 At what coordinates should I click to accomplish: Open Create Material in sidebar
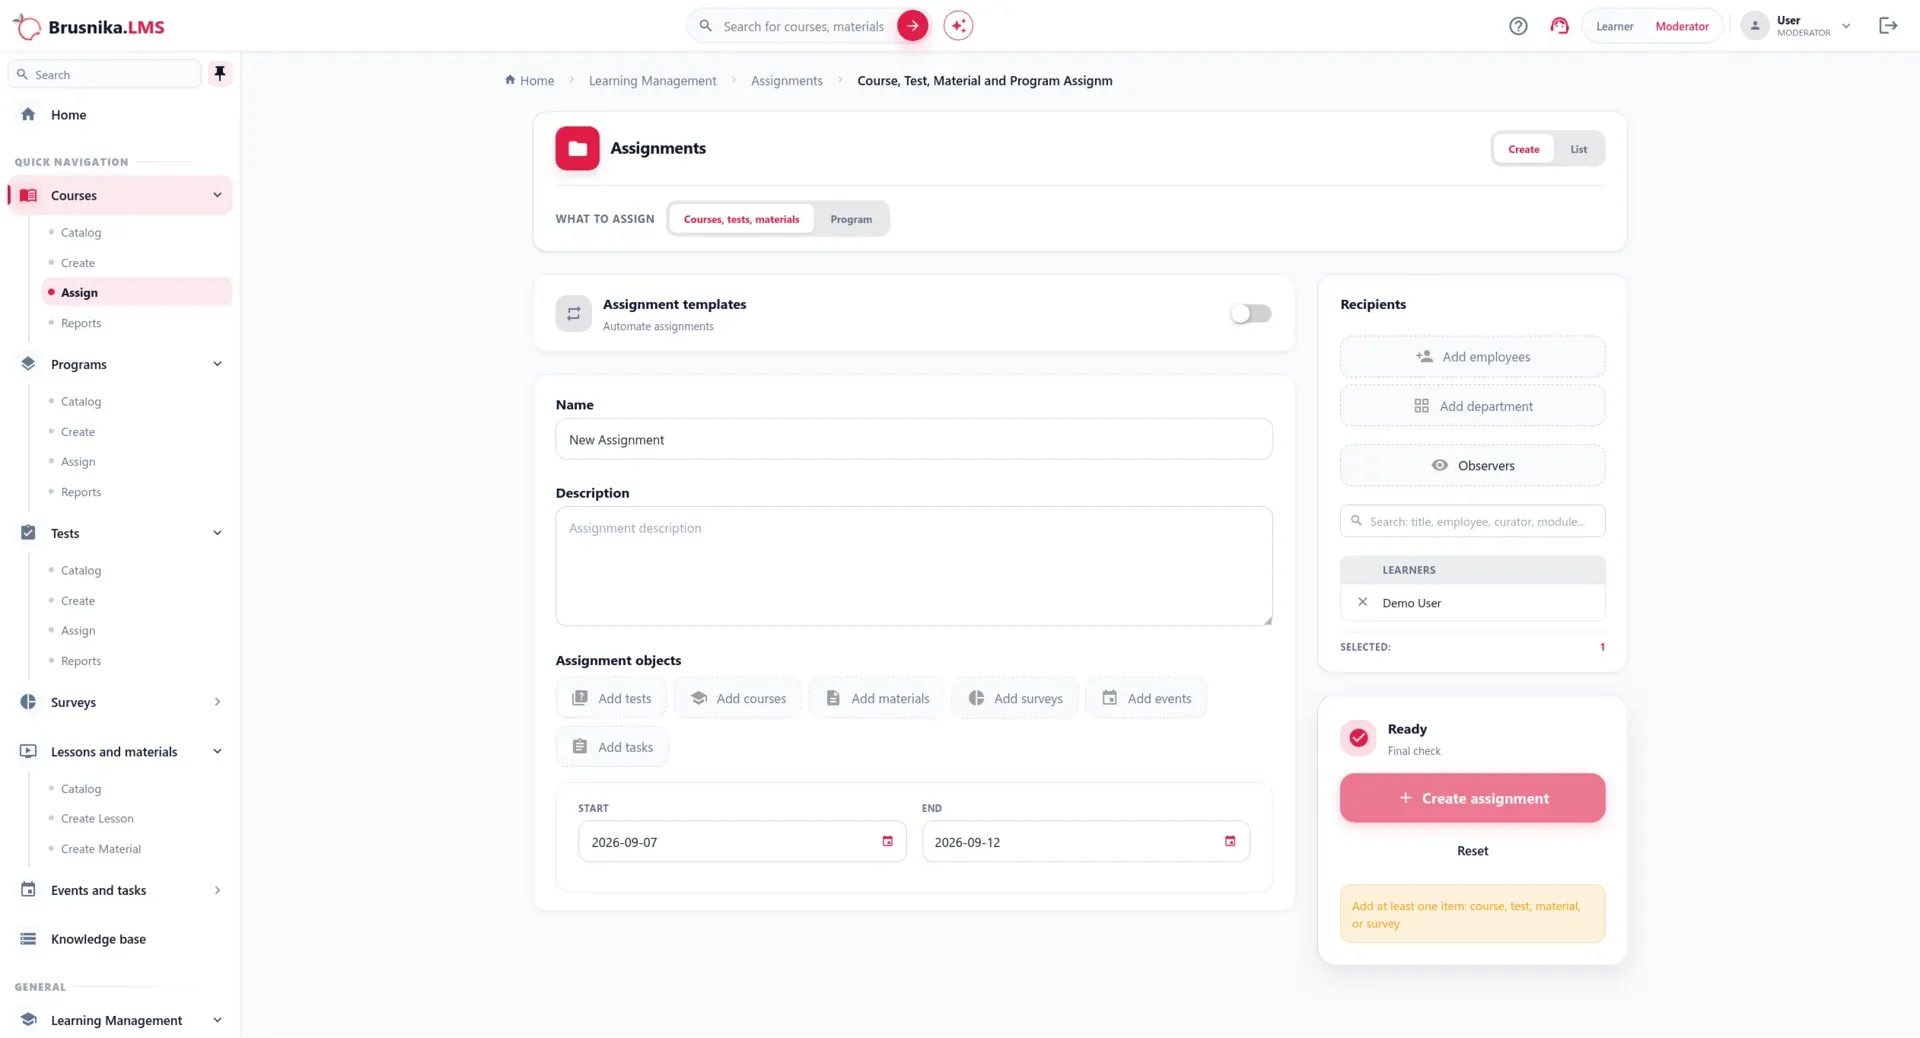[x=101, y=848]
